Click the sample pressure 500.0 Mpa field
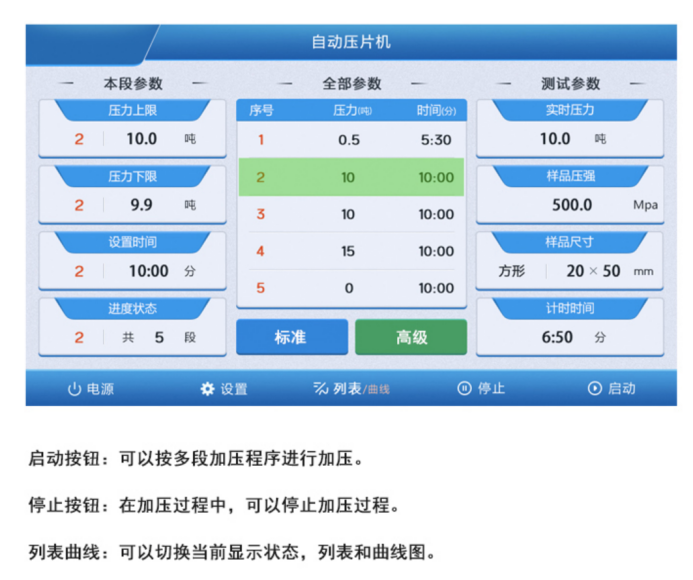 572,205
